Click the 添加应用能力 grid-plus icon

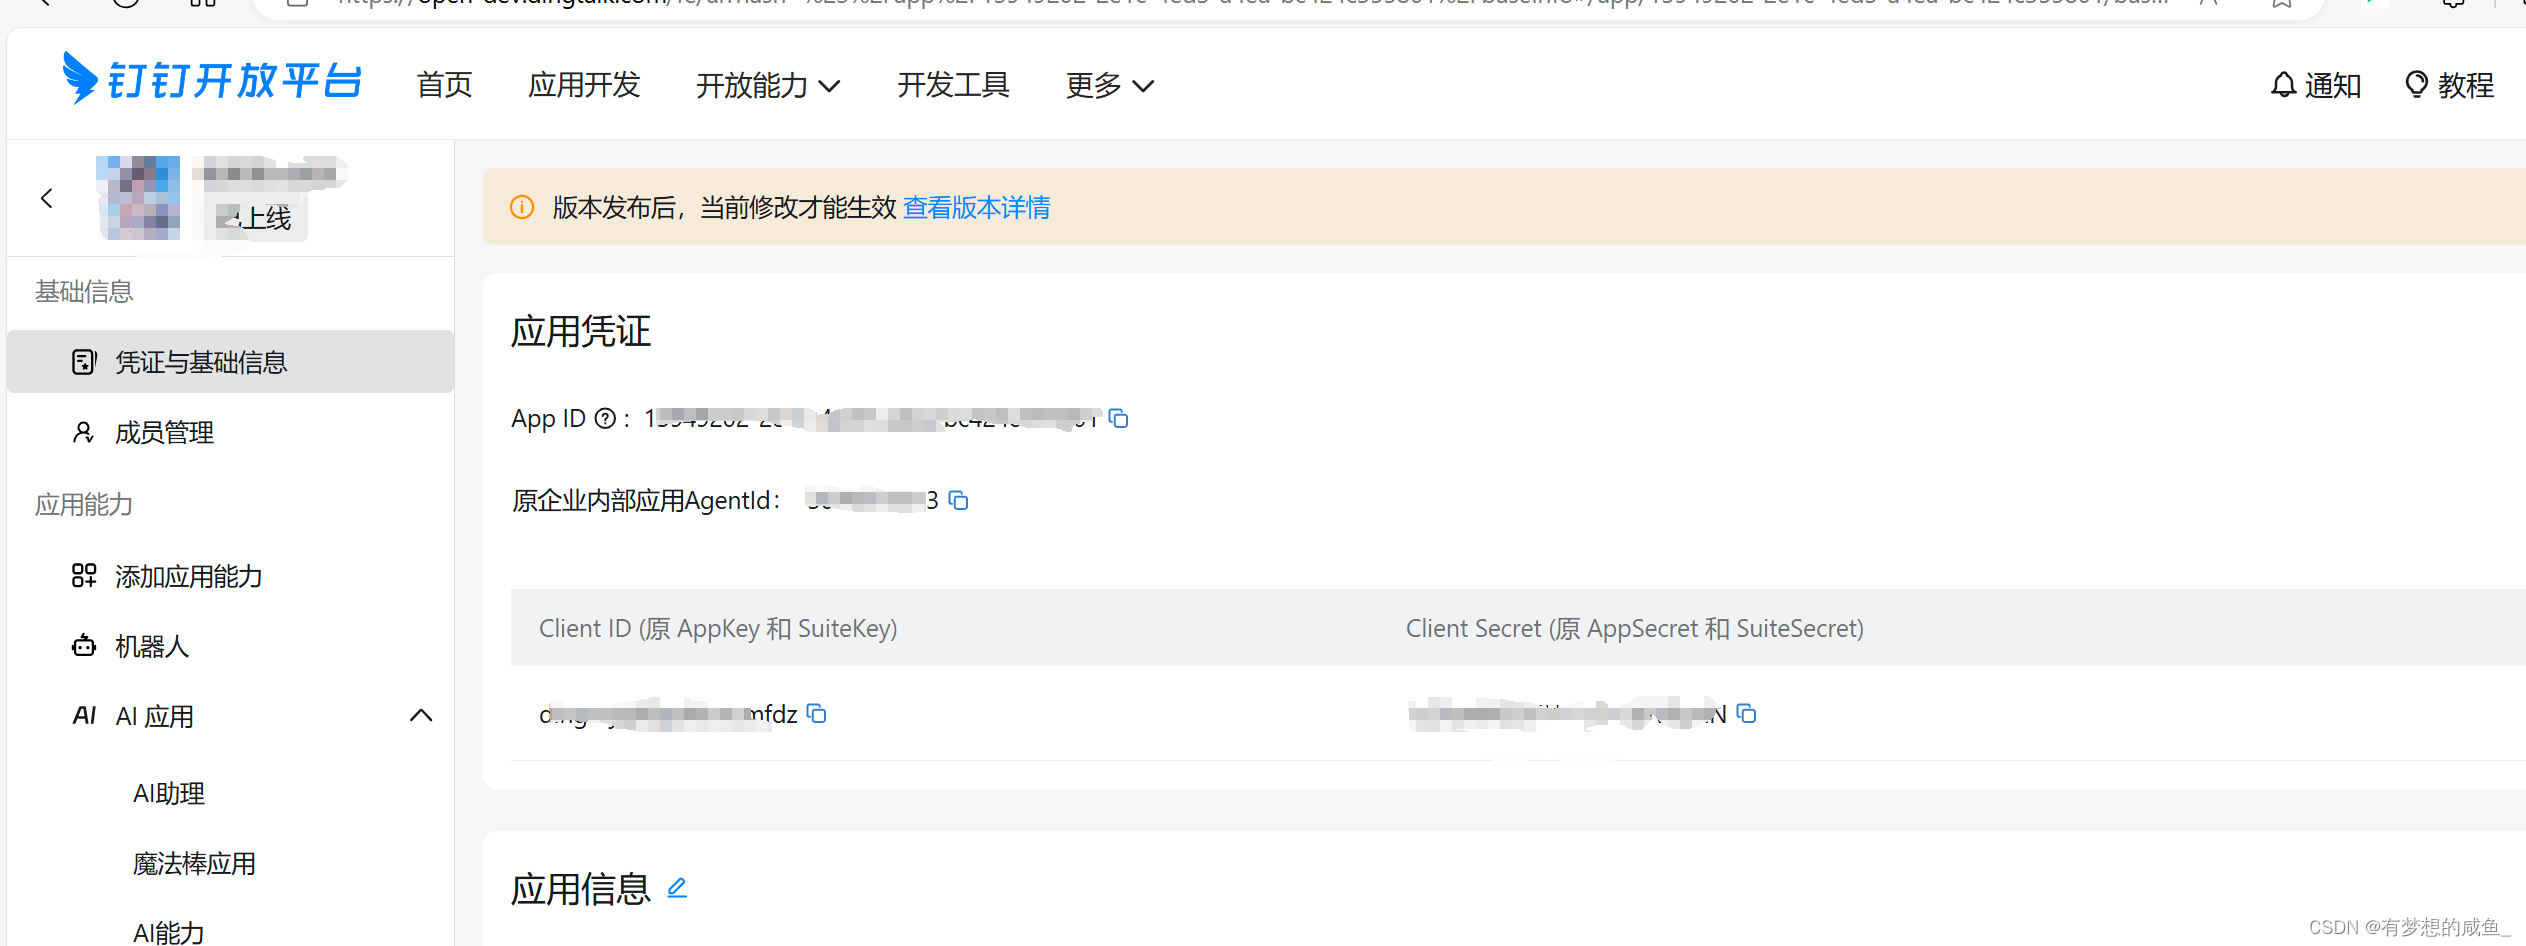point(84,575)
